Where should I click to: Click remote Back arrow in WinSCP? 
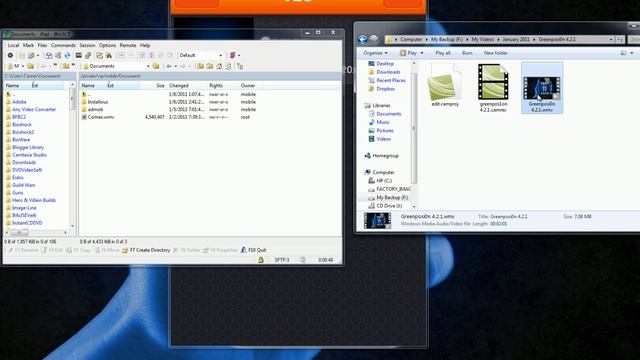point(169,66)
